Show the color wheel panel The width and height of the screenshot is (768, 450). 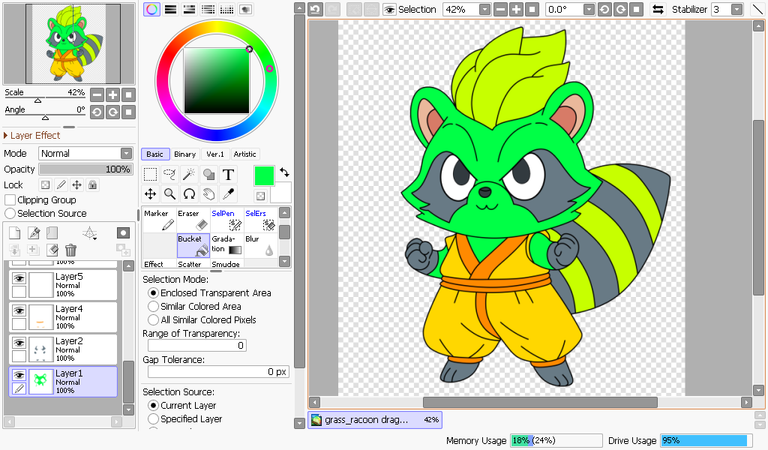pyautogui.click(x=152, y=9)
